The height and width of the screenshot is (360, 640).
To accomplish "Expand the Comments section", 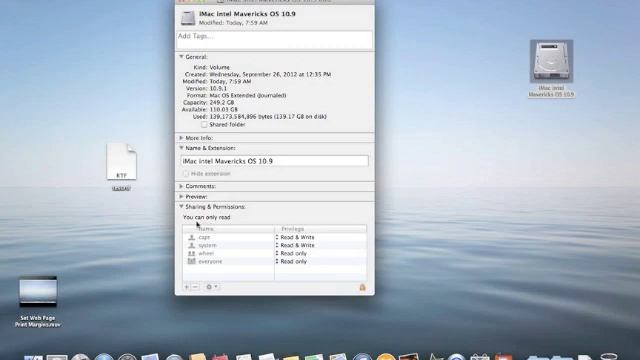I will click(x=181, y=186).
